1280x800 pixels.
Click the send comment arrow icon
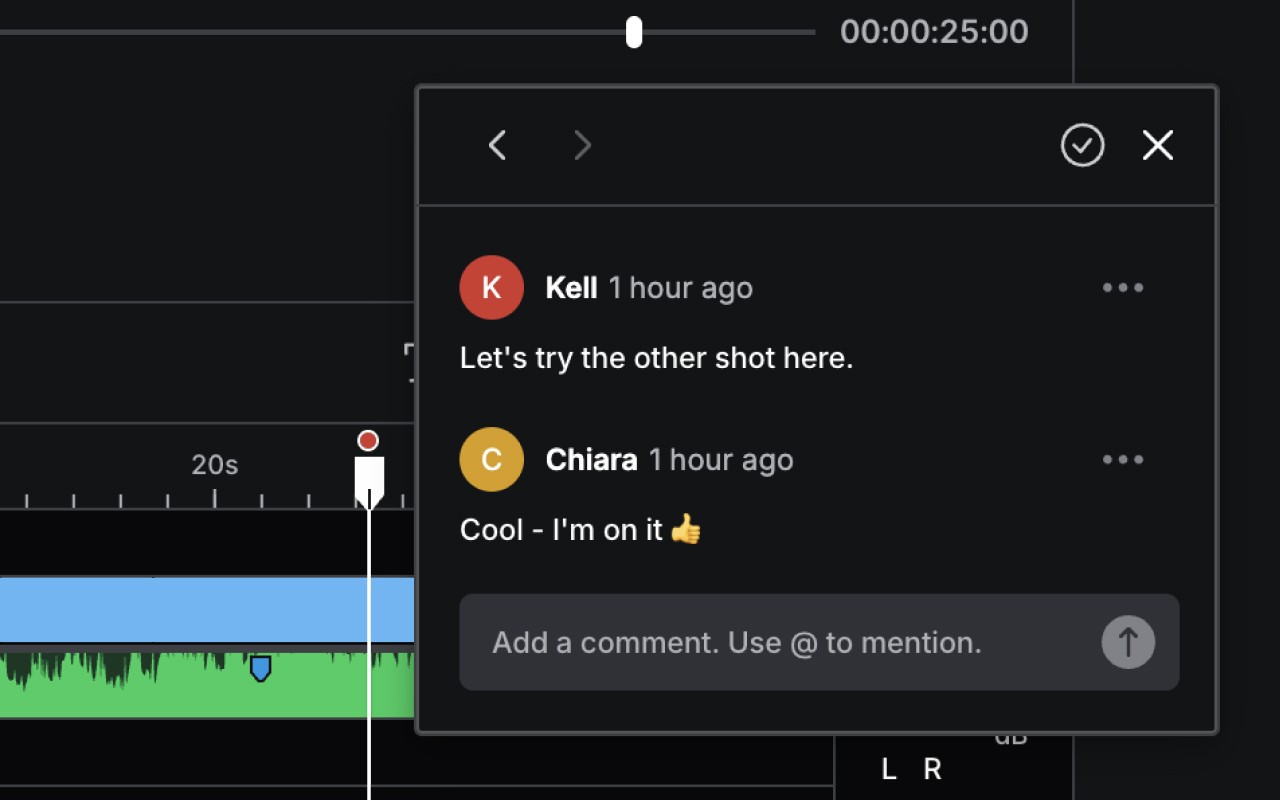(1128, 642)
